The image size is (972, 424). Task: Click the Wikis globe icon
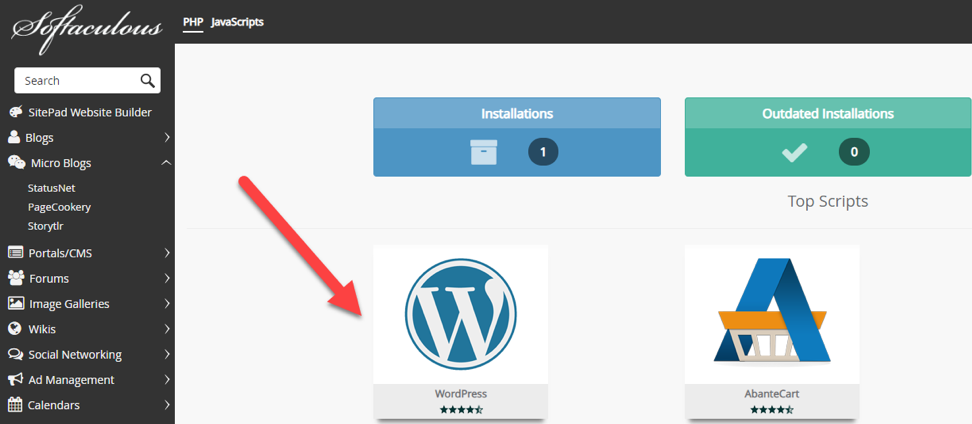(15, 329)
